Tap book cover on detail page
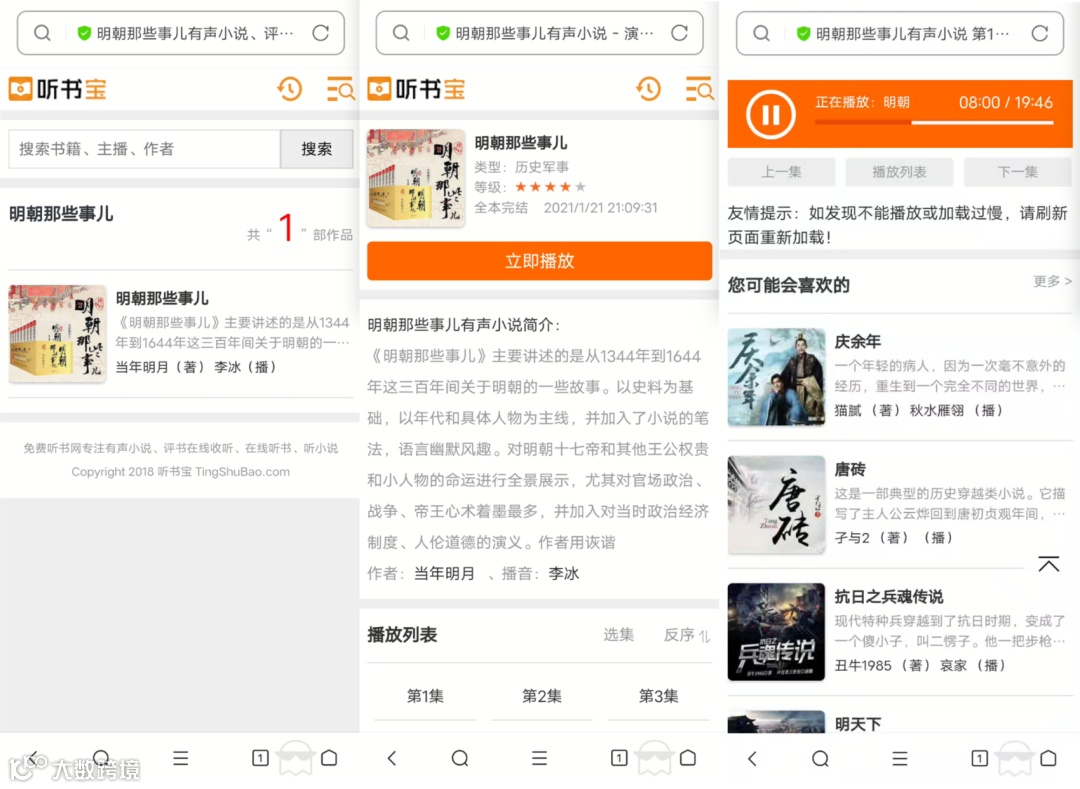Screen dimensions: 1080x789 [416, 178]
